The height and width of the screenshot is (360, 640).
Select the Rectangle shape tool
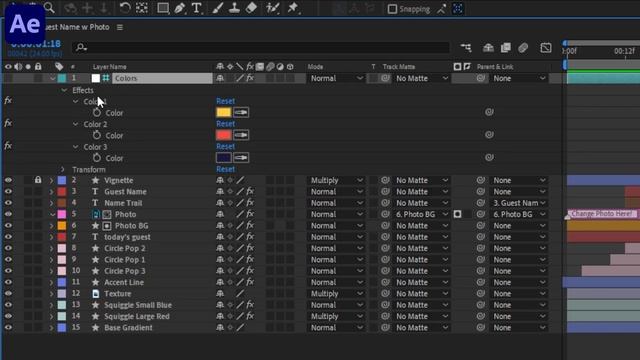click(x=163, y=8)
